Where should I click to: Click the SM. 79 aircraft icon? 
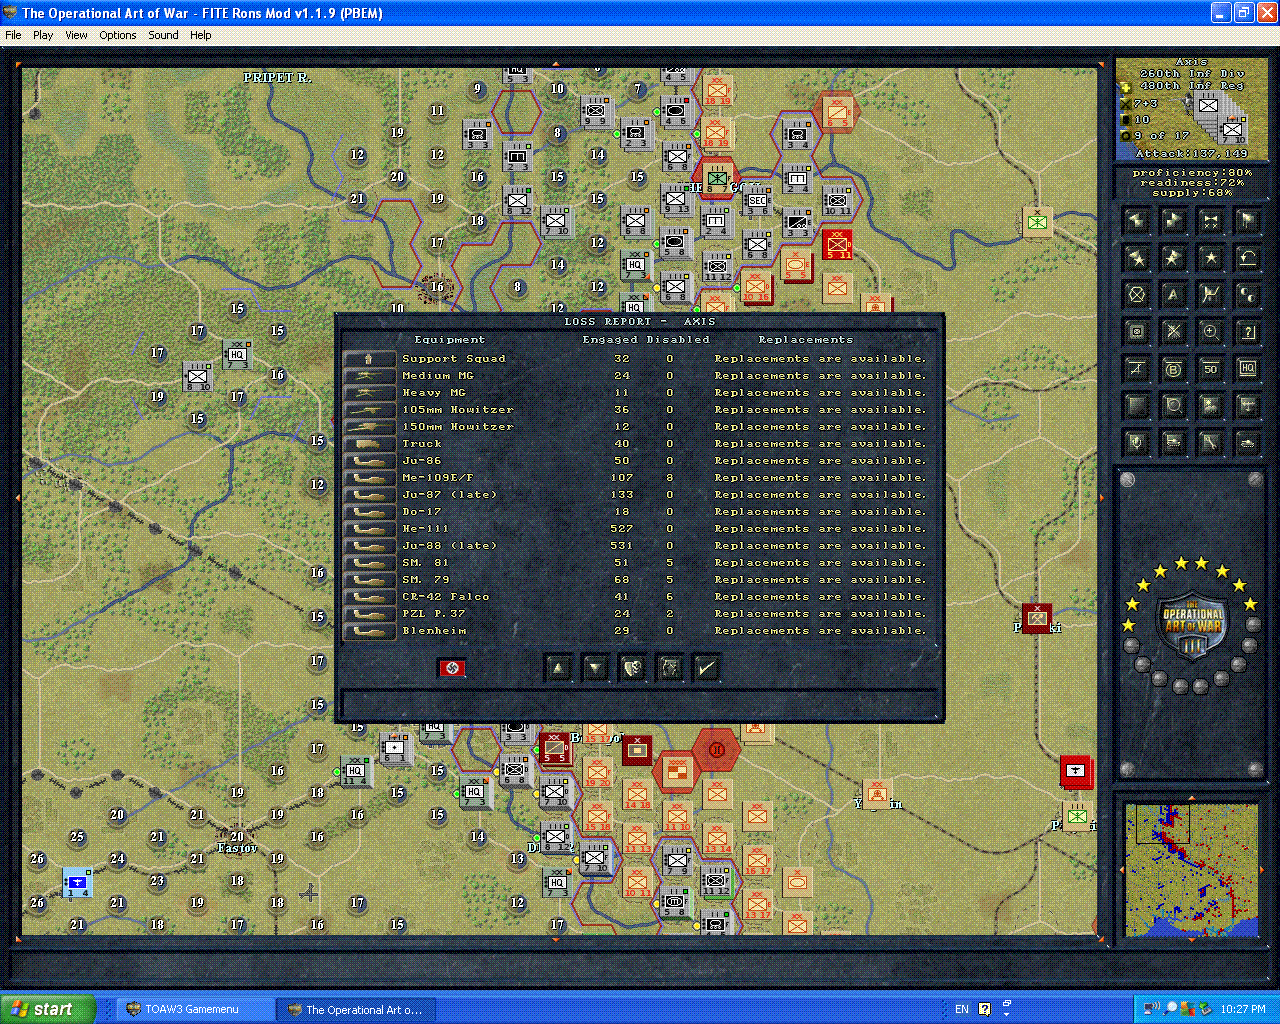pyautogui.click(x=369, y=579)
